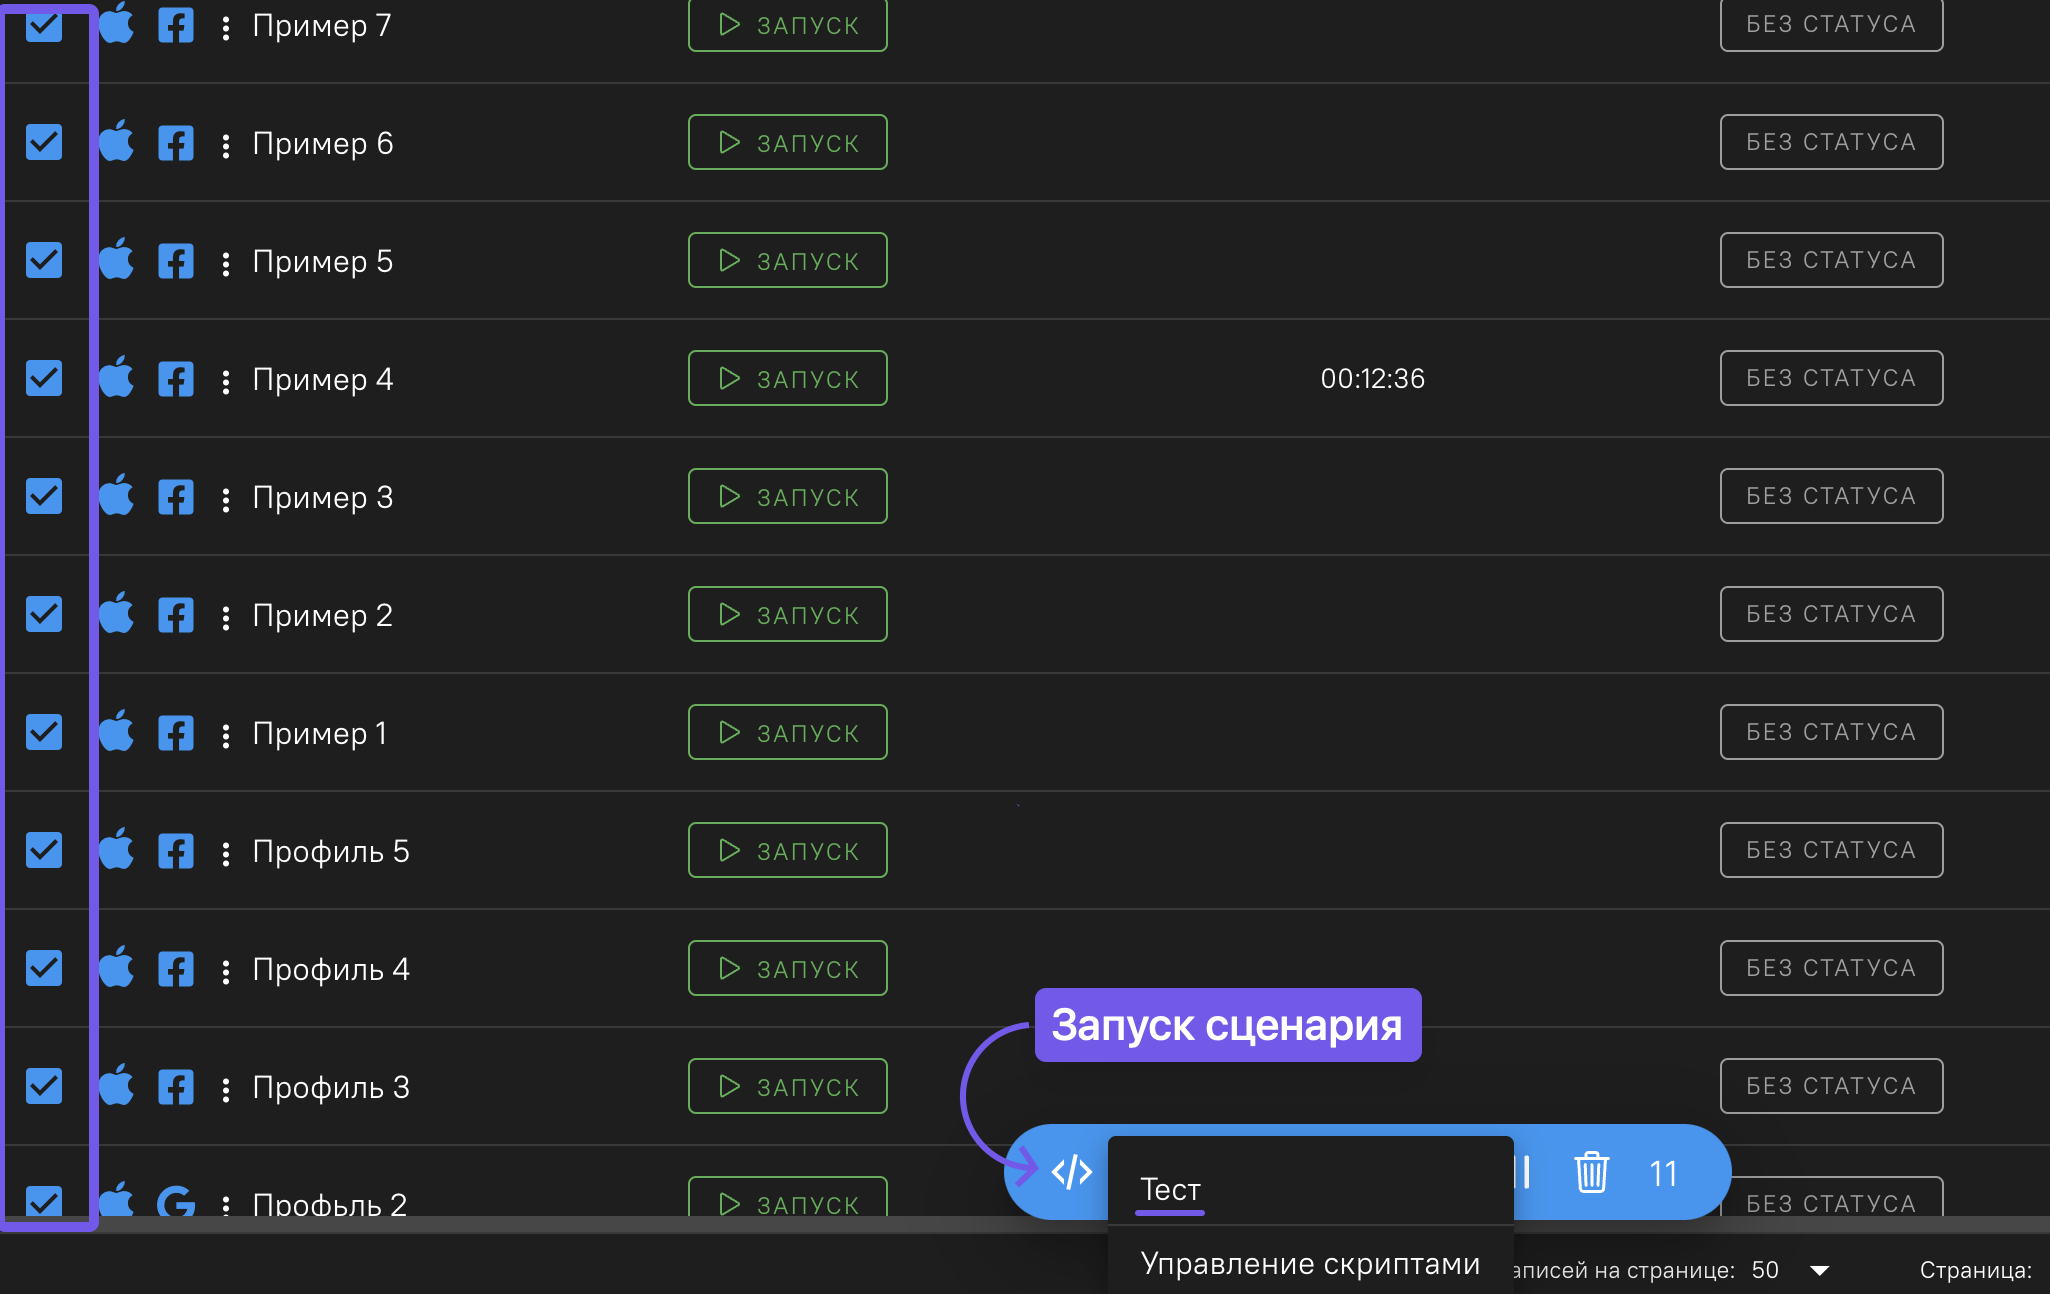Click the script launch code icon
Screen dimensions: 2050x1294
point(1071,1172)
